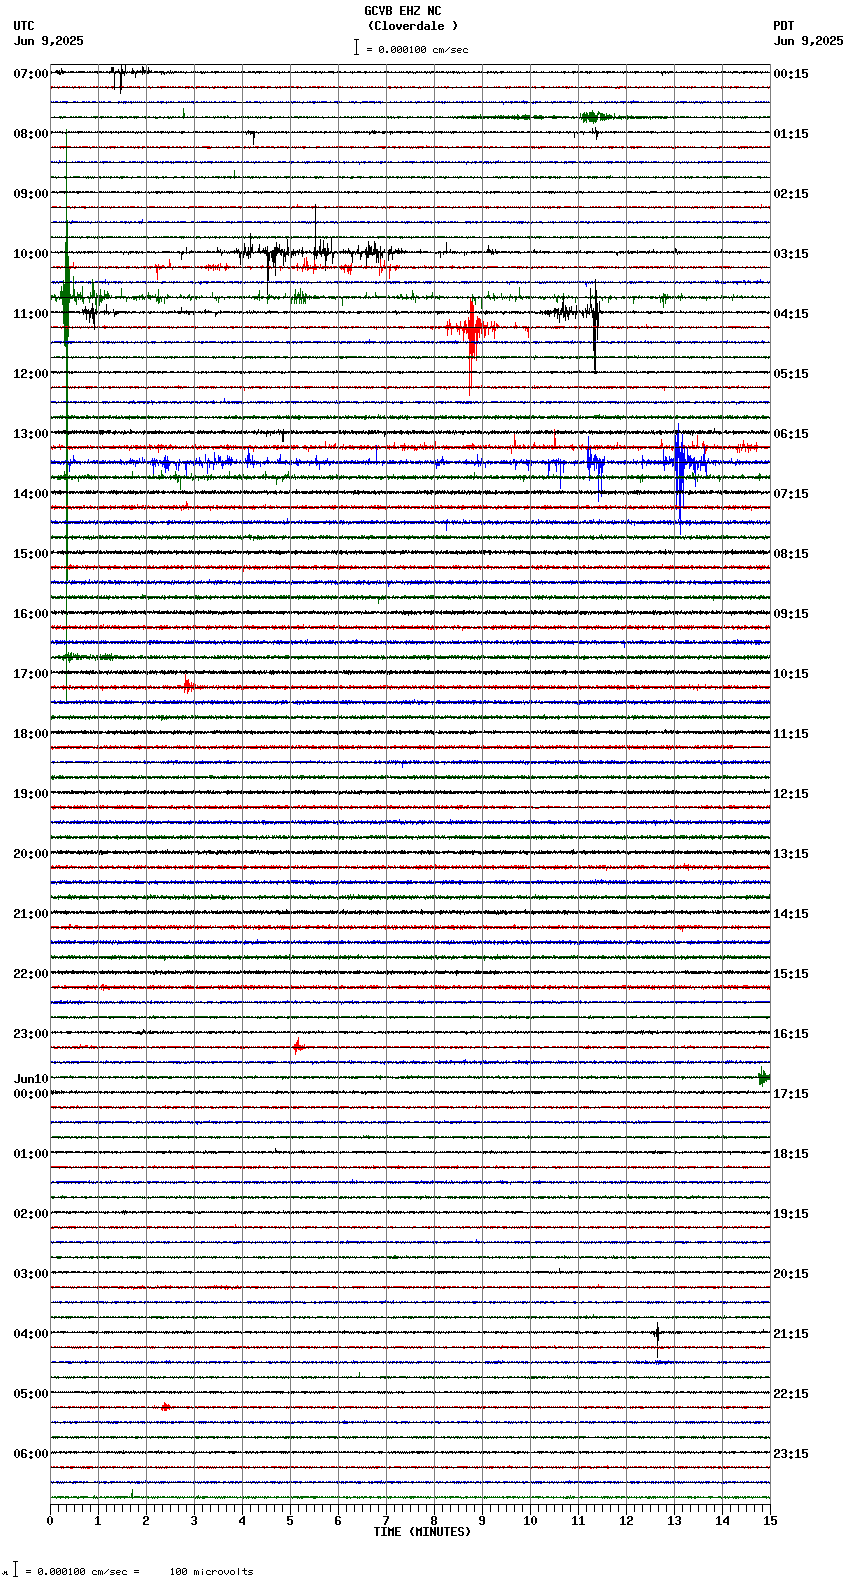Click the 09:00 UTC row label
850x1584 pixels.
point(31,194)
